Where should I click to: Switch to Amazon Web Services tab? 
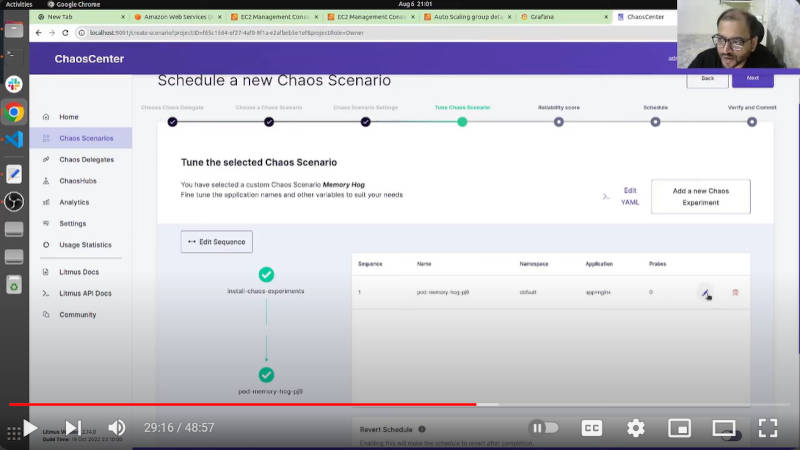[177, 17]
